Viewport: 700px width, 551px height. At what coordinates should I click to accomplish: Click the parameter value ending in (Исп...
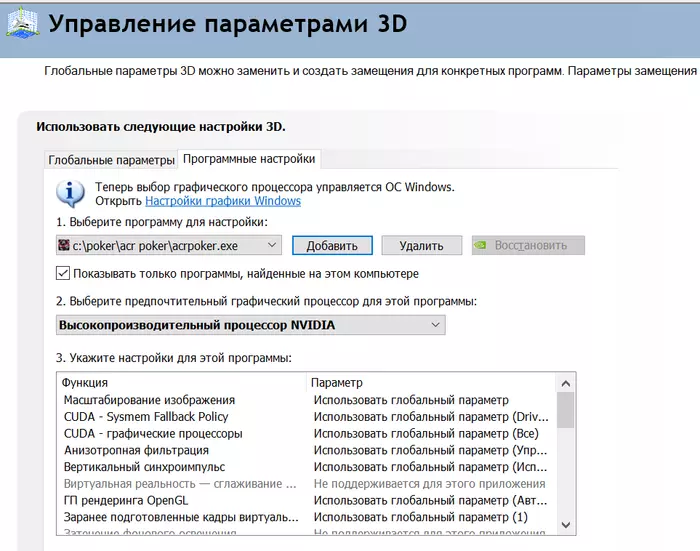pos(430,467)
